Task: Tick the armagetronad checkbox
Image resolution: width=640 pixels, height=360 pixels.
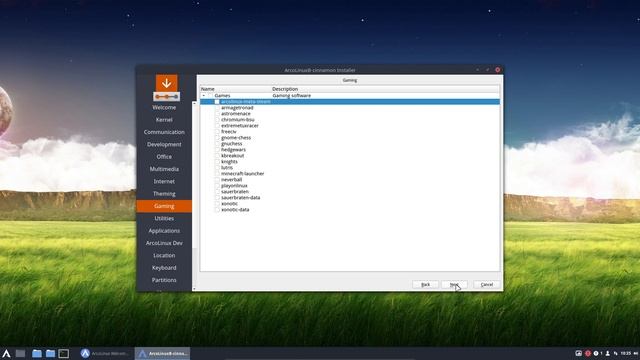Action: (217, 108)
